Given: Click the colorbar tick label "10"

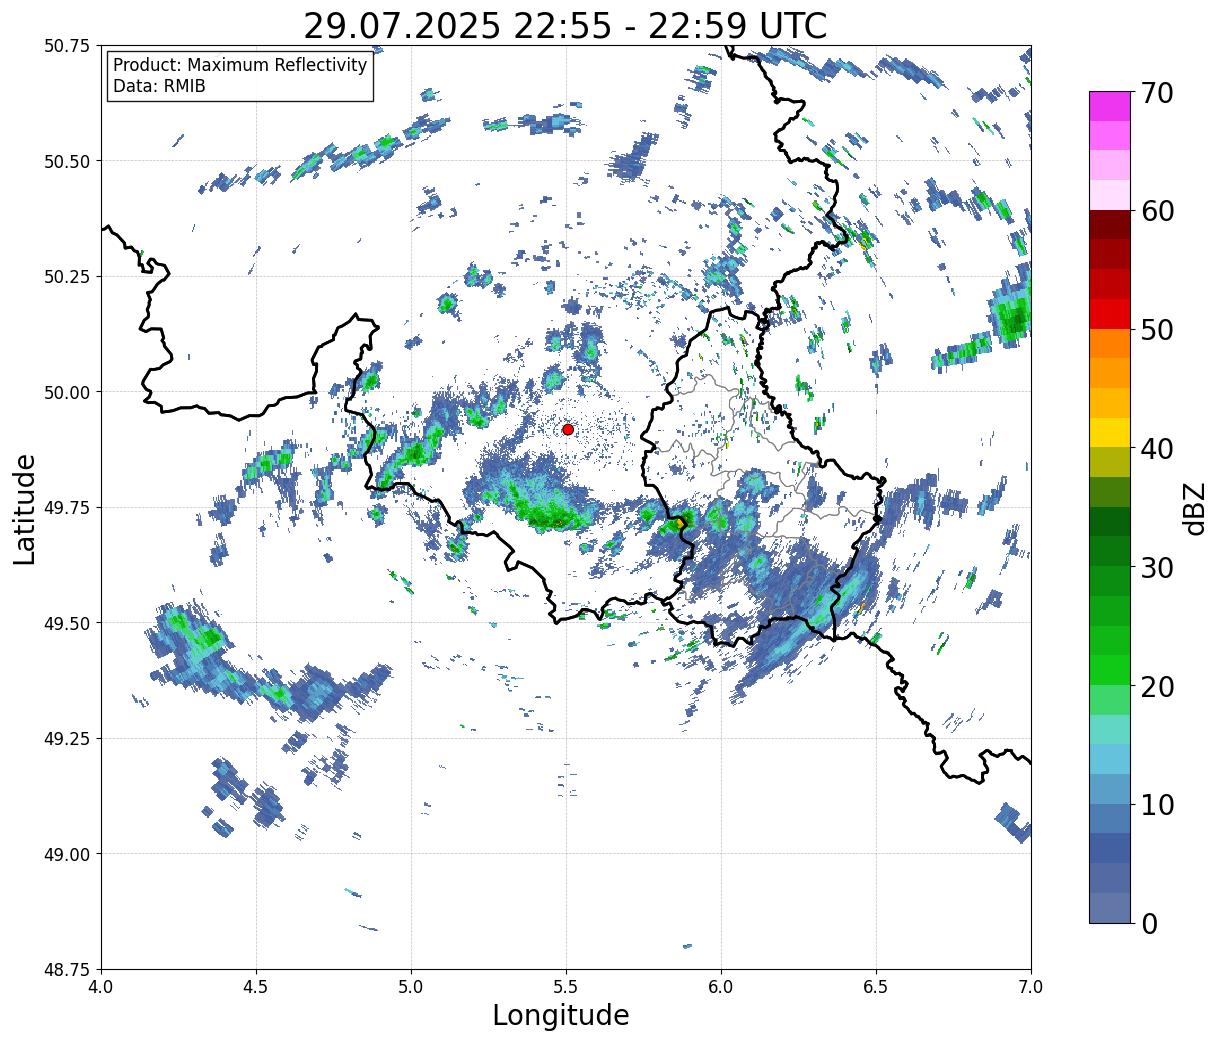Looking at the screenshot, I should coord(1158,805).
